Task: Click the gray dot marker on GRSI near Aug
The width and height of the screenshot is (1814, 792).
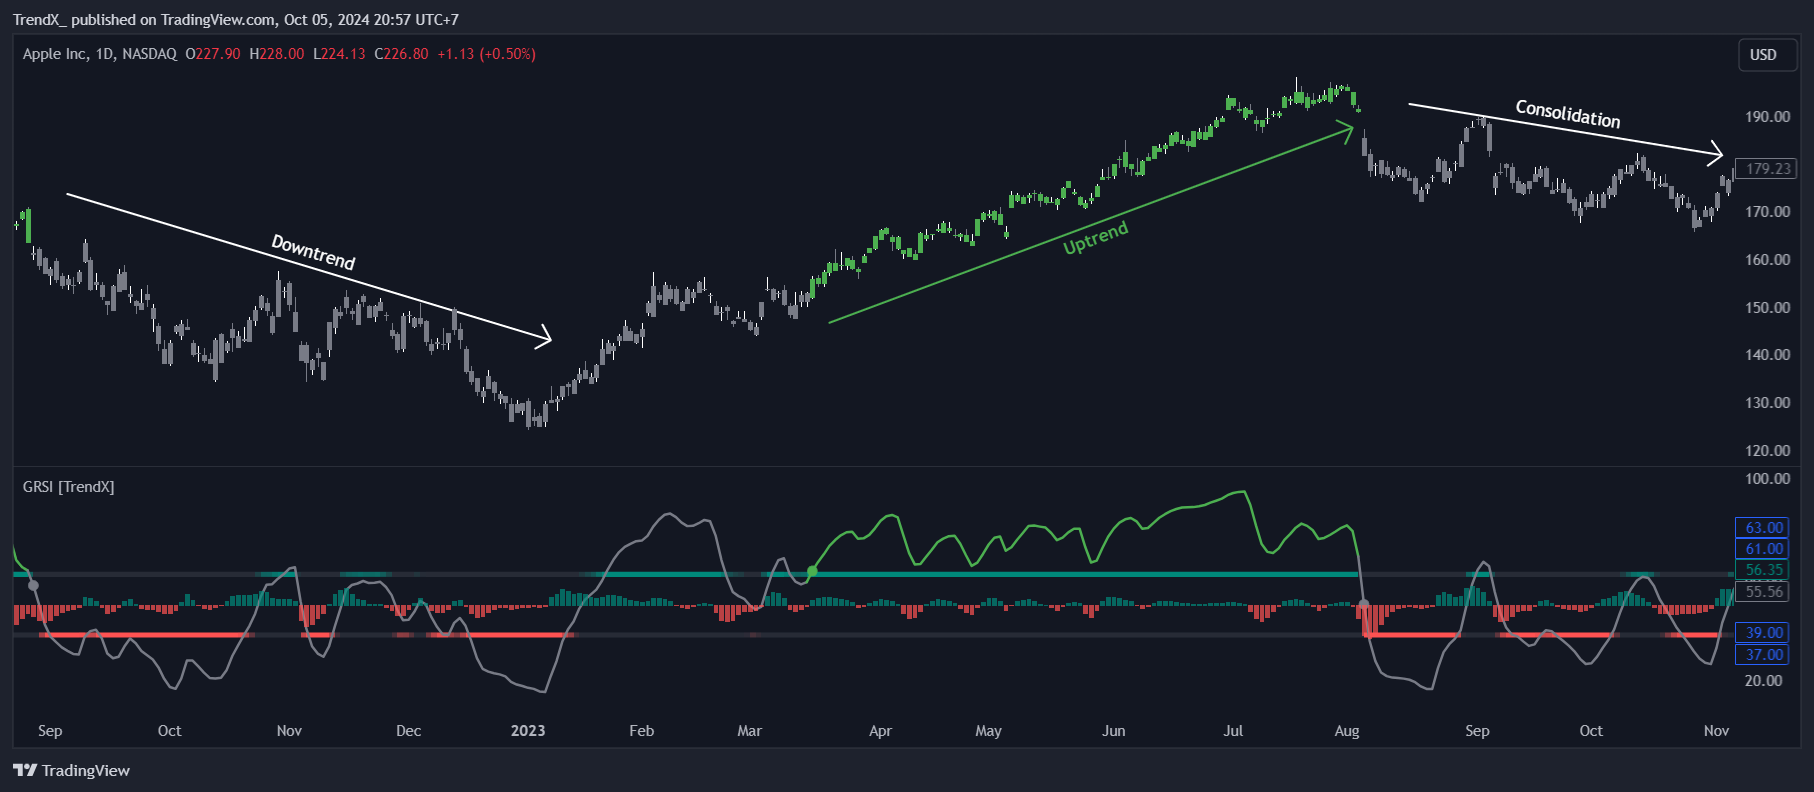Action: (1364, 605)
